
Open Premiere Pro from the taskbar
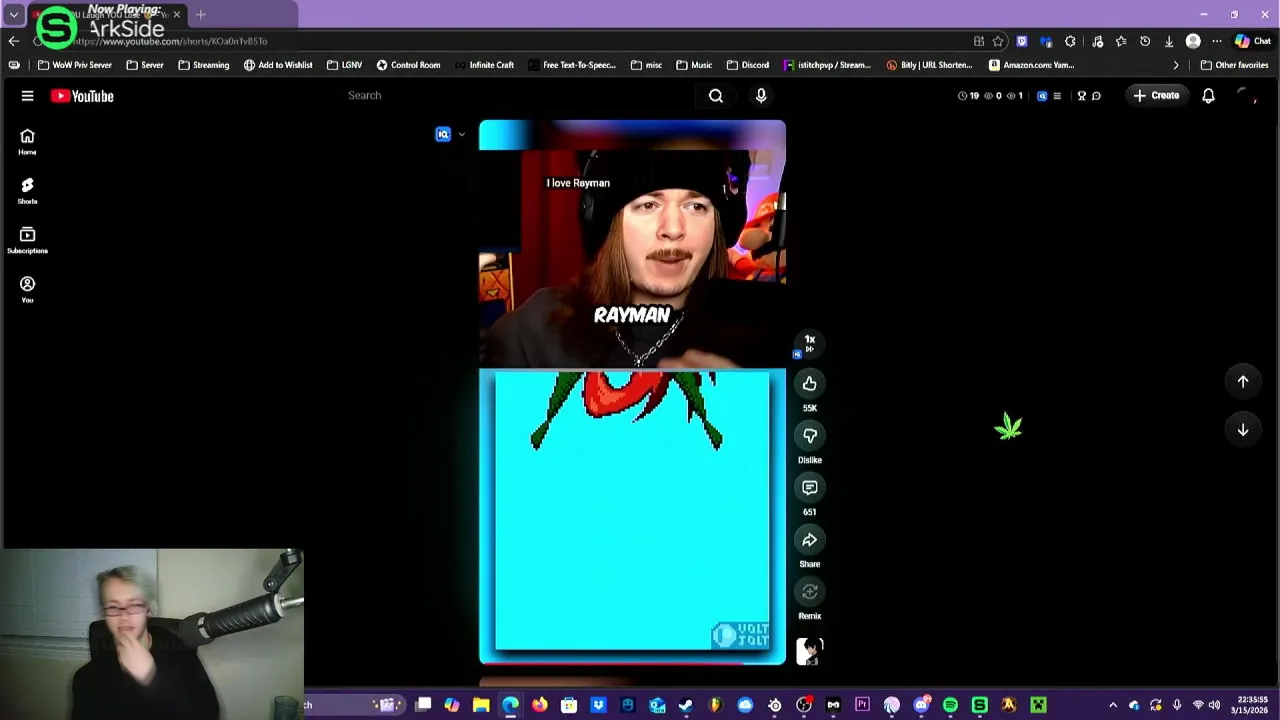click(x=862, y=706)
